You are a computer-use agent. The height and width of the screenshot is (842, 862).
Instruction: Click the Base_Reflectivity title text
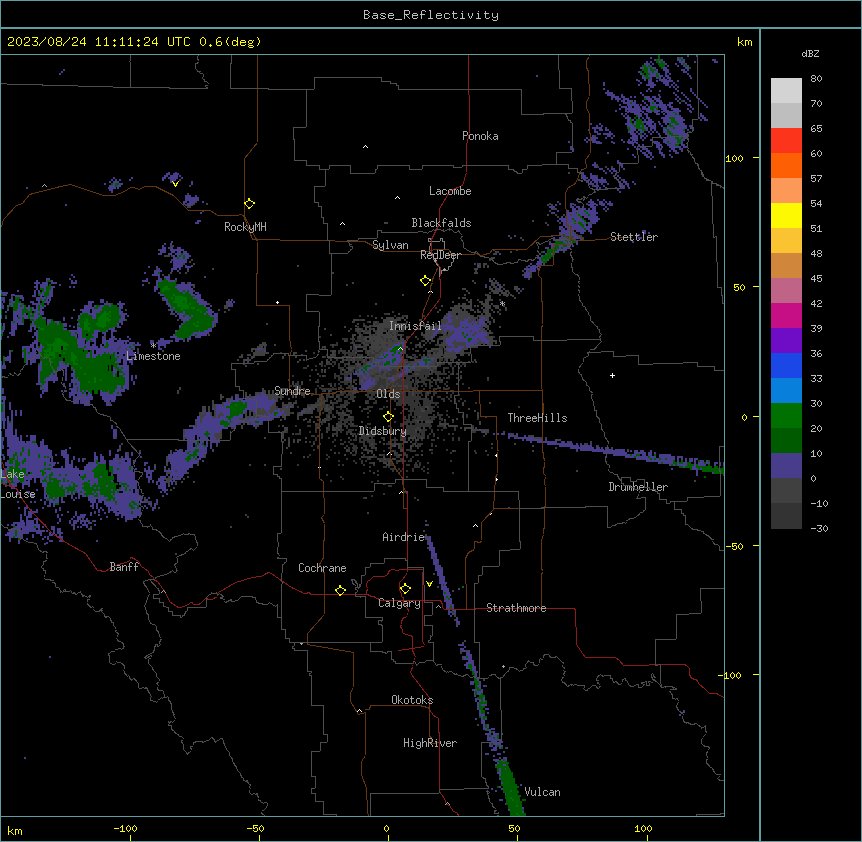(x=431, y=15)
